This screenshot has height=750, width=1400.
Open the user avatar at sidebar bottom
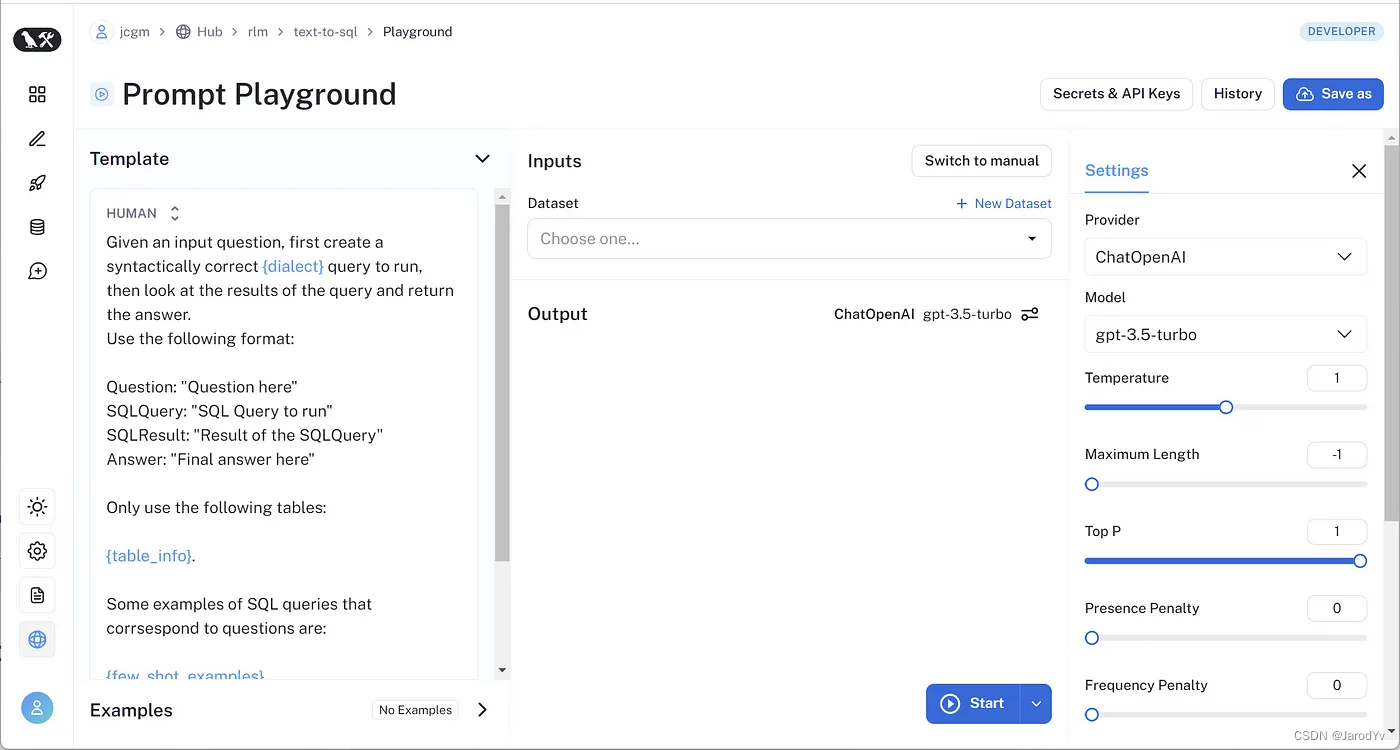37,708
